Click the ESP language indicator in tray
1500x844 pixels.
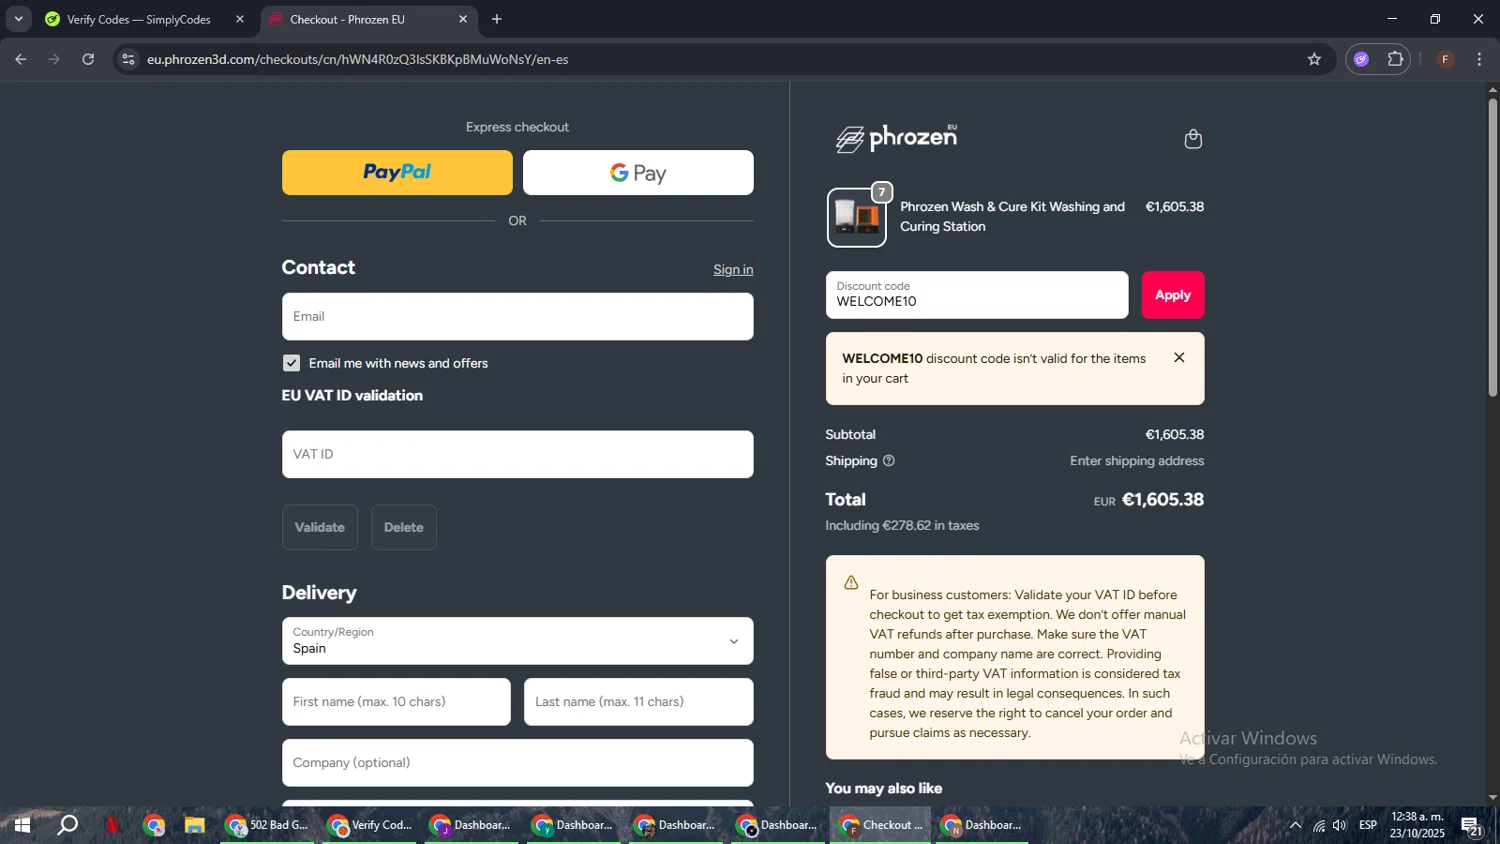click(1368, 825)
